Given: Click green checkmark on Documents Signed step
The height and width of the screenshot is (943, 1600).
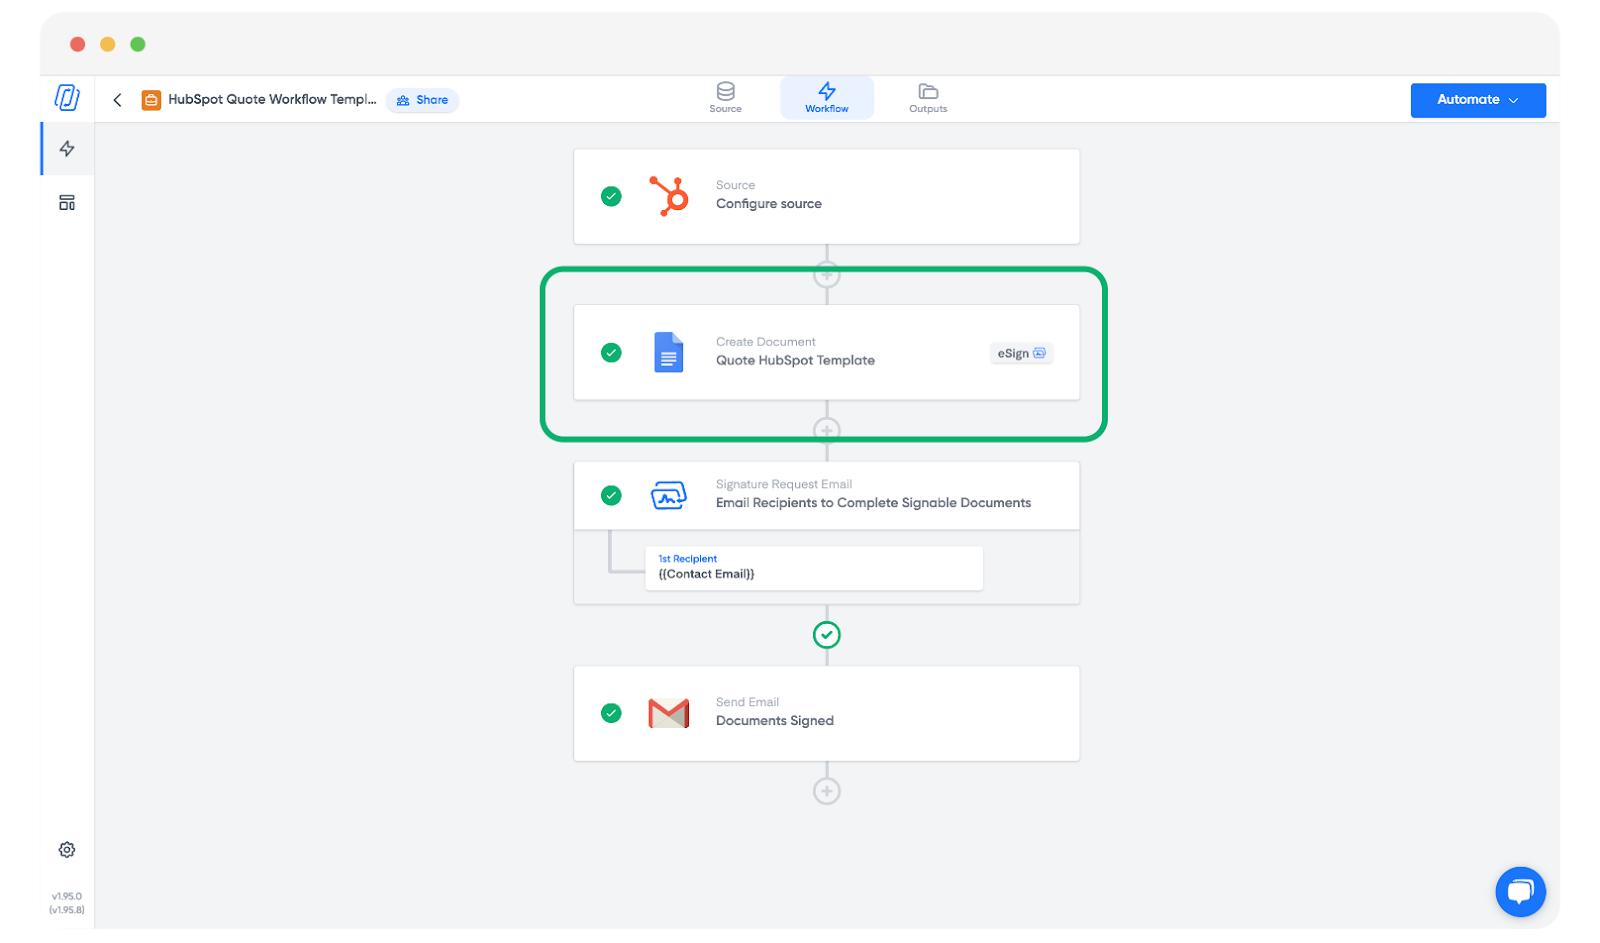Looking at the screenshot, I should [x=611, y=713].
